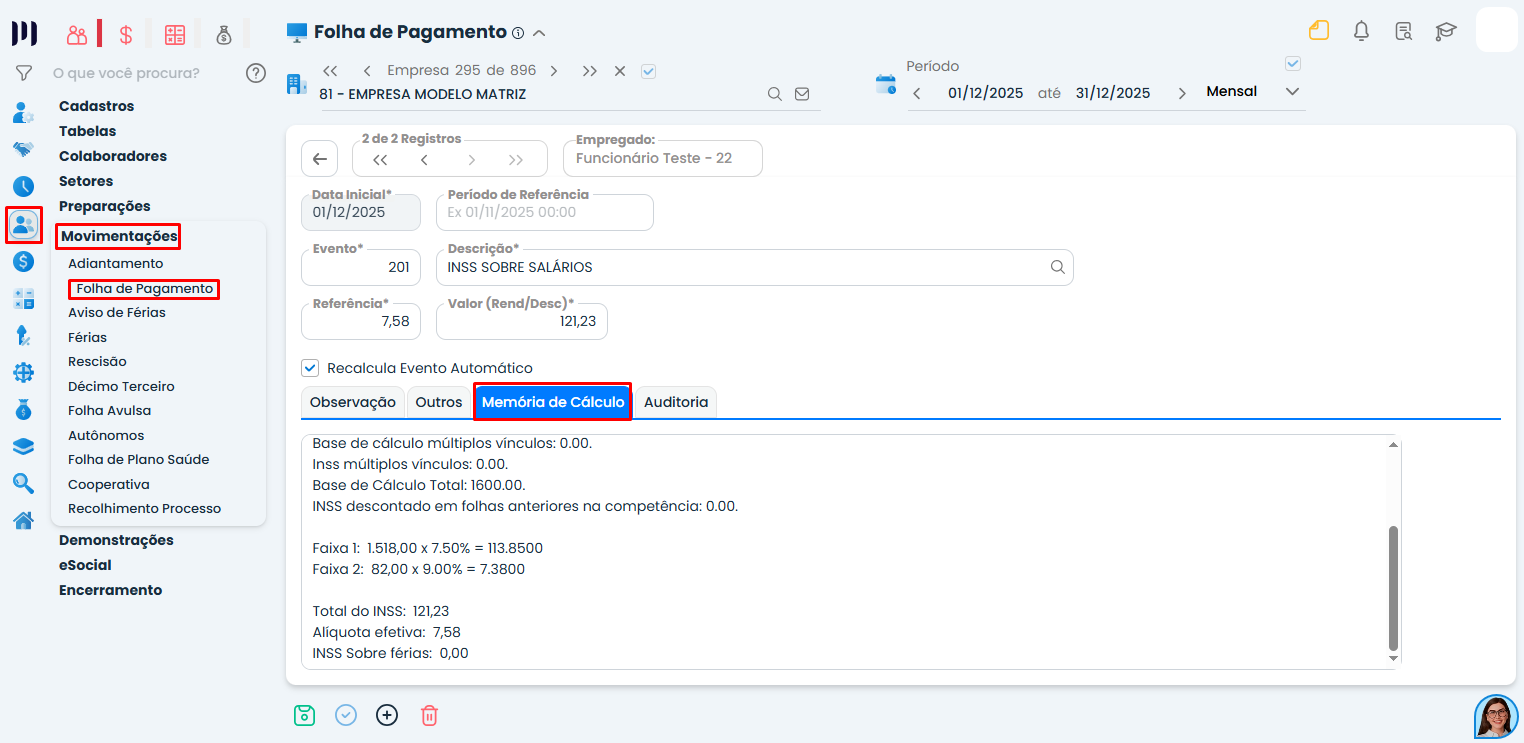Click the back arrow button
The image size is (1524, 743).
pos(319,158)
